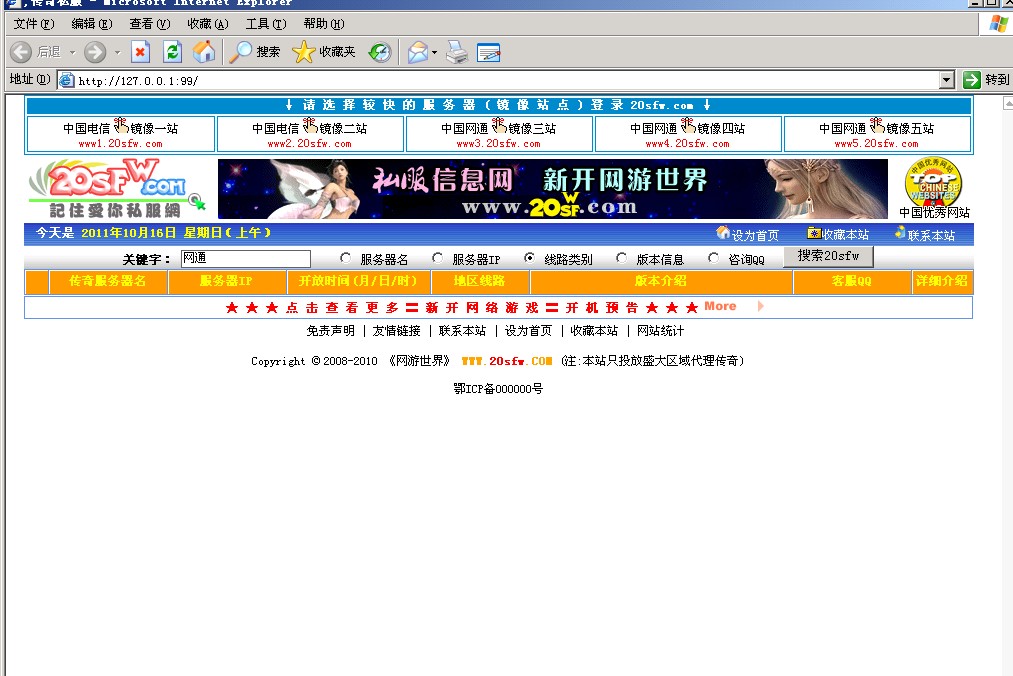Expand the Mail icon dropdown arrow

click(434, 51)
